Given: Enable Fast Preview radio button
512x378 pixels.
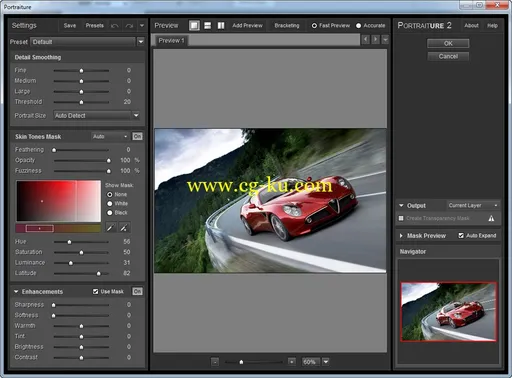Looking at the screenshot, I should (x=314, y=26).
